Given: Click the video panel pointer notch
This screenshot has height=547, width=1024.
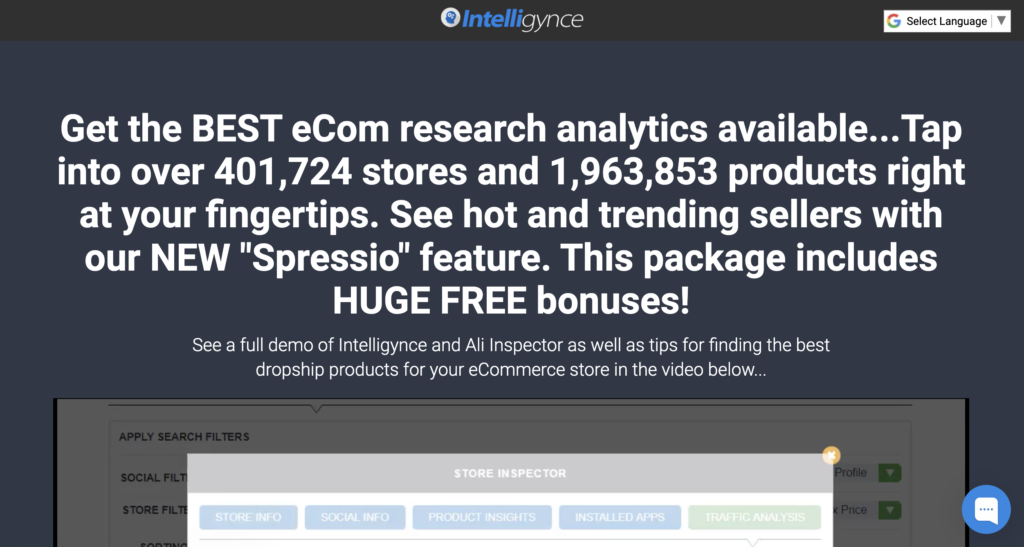Looking at the screenshot, I should [316, 409].
